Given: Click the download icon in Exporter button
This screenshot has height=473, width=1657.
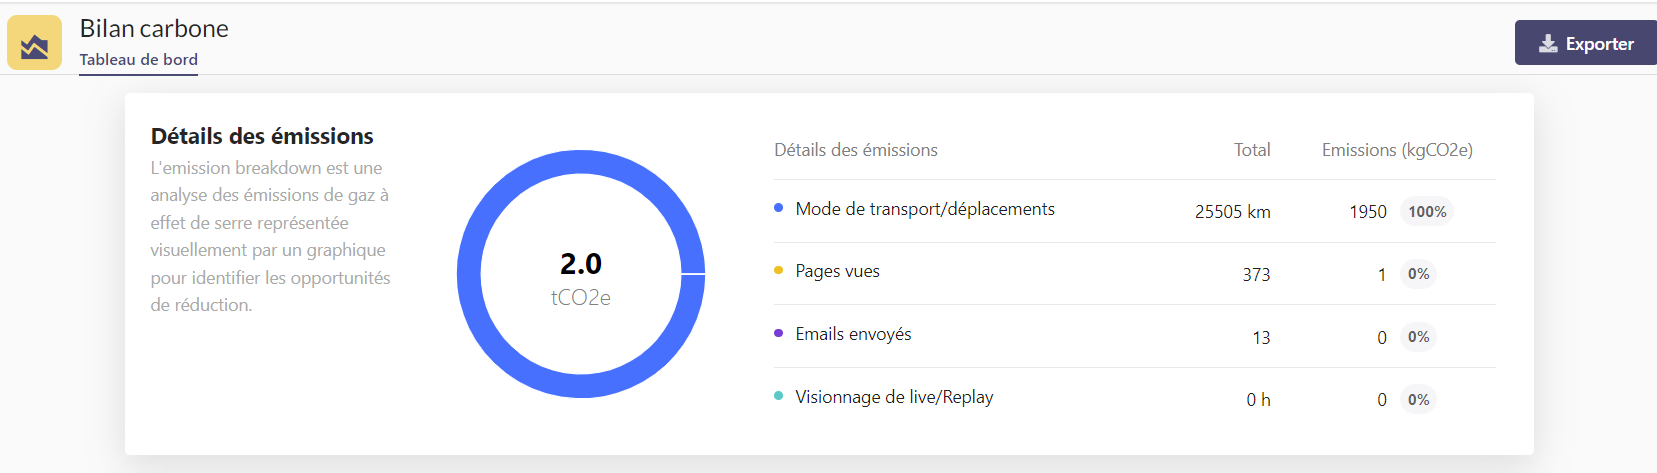Looking at the screenshot, I should pos(1547,43).
